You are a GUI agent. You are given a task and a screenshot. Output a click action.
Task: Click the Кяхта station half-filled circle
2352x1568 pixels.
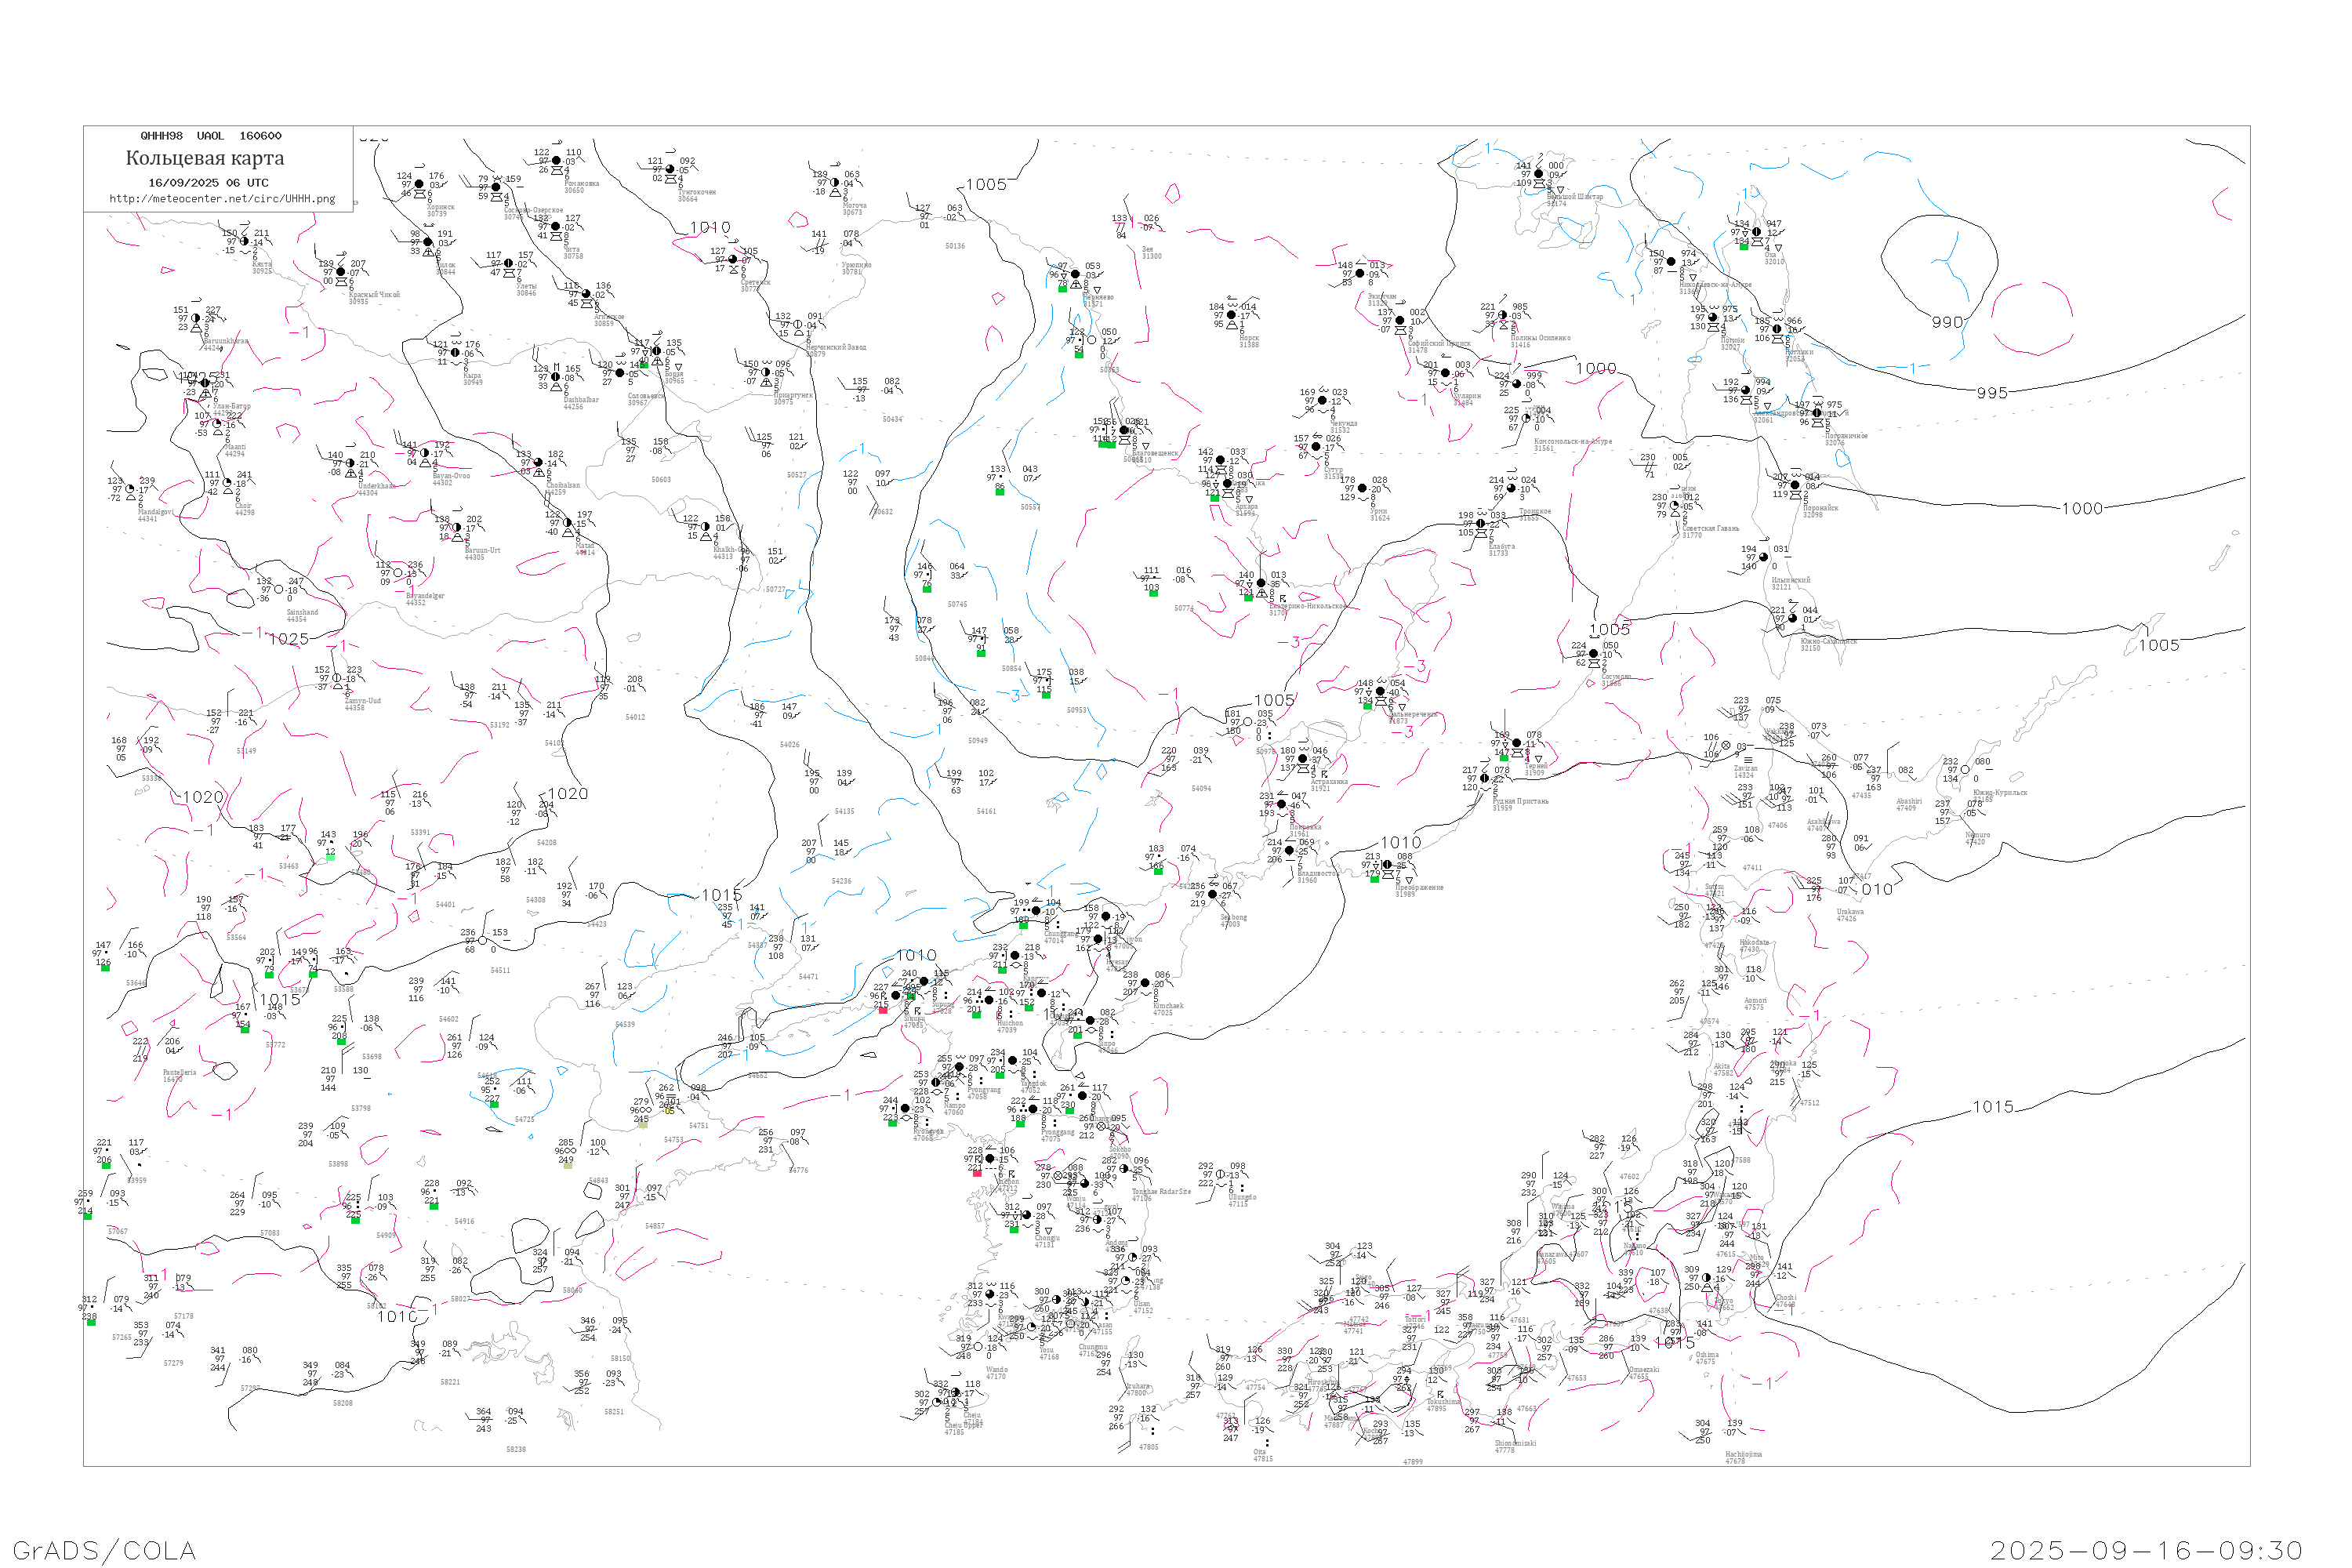coord(244,241)
